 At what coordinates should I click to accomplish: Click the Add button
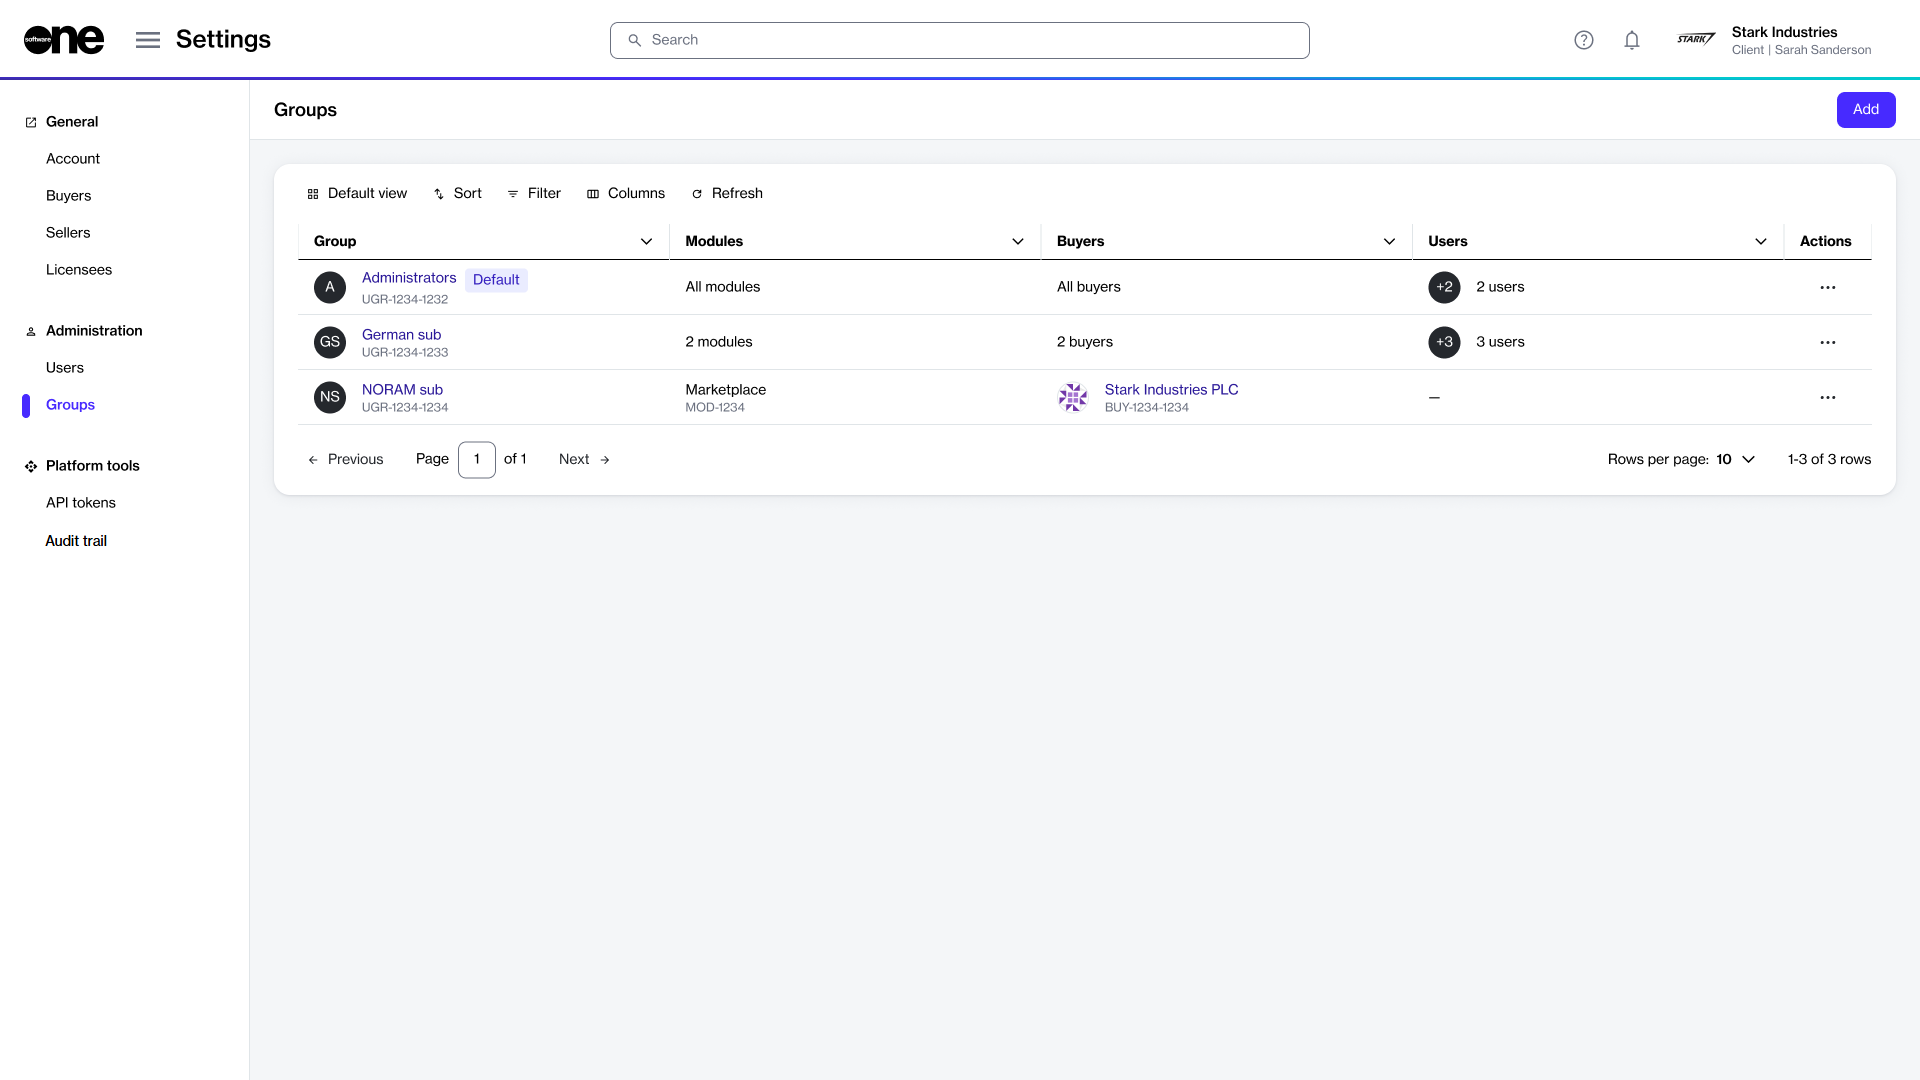pyautogui.click(x=1865, y=110)
